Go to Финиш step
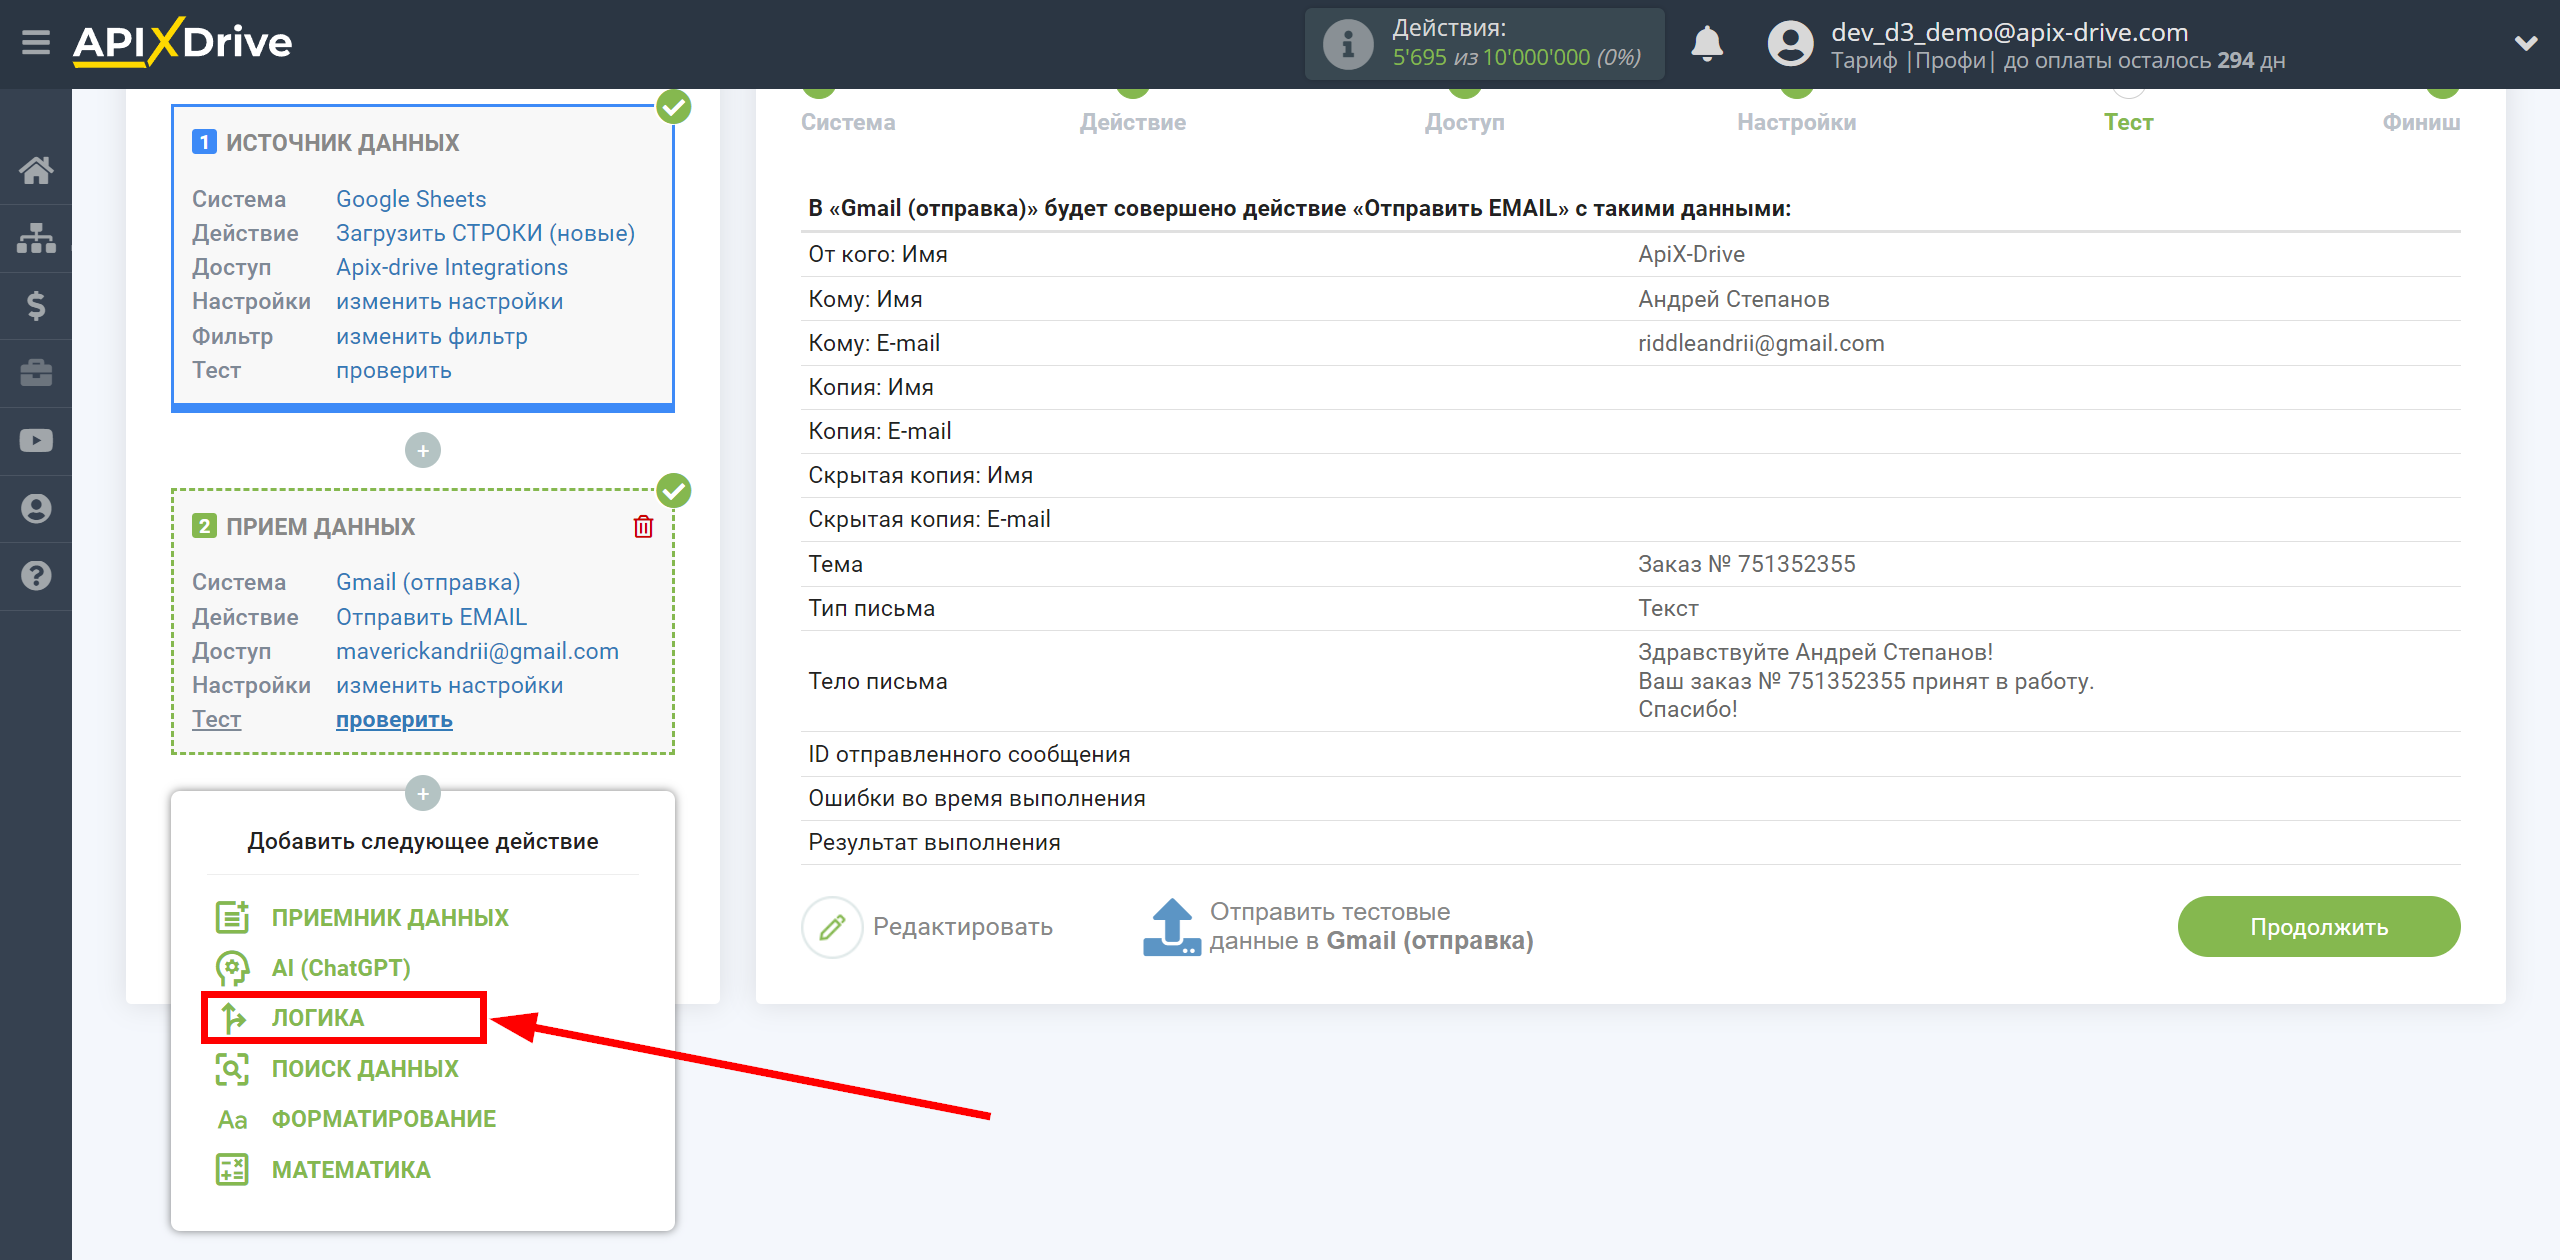Viewport: 2560px width, 1260px height. pyautogui.click(x=2420, y=122)
